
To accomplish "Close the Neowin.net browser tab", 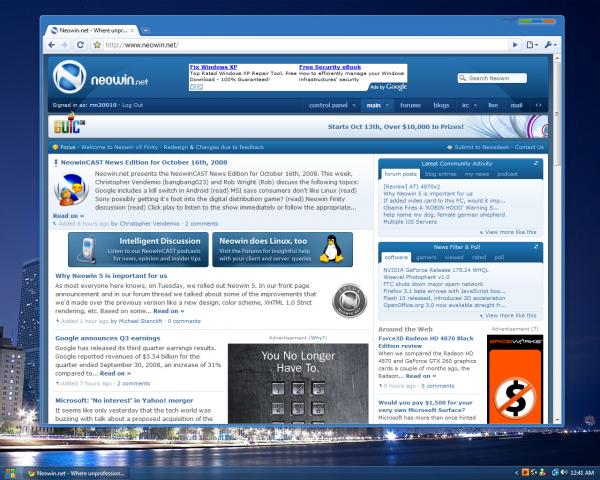I will coord(132,30).
